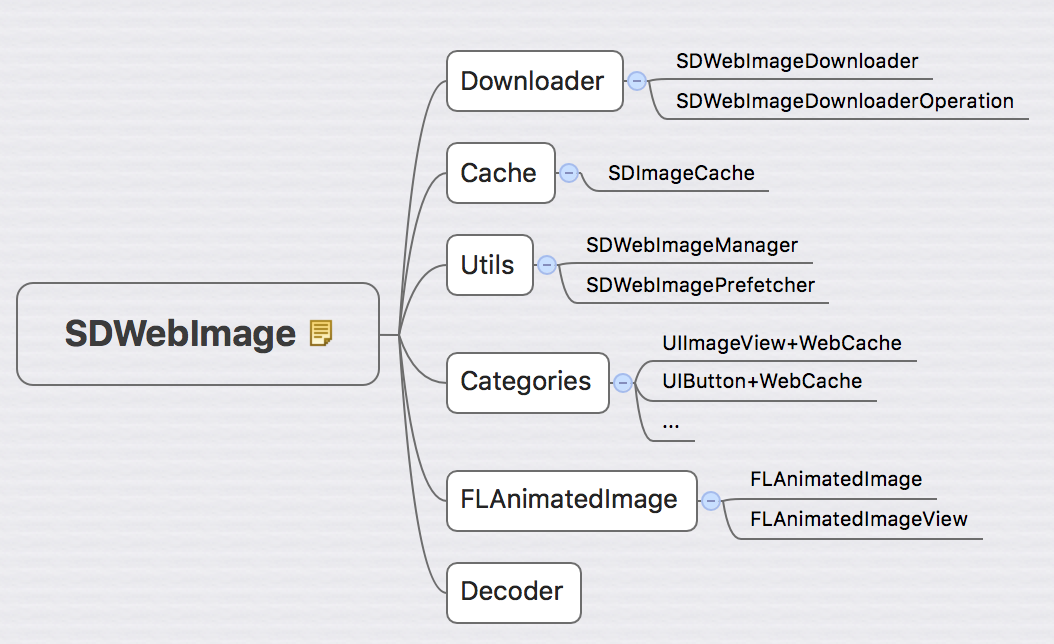
Task: Click the SDWebImageDownloaderOperation subtopic
Action: 845,101
